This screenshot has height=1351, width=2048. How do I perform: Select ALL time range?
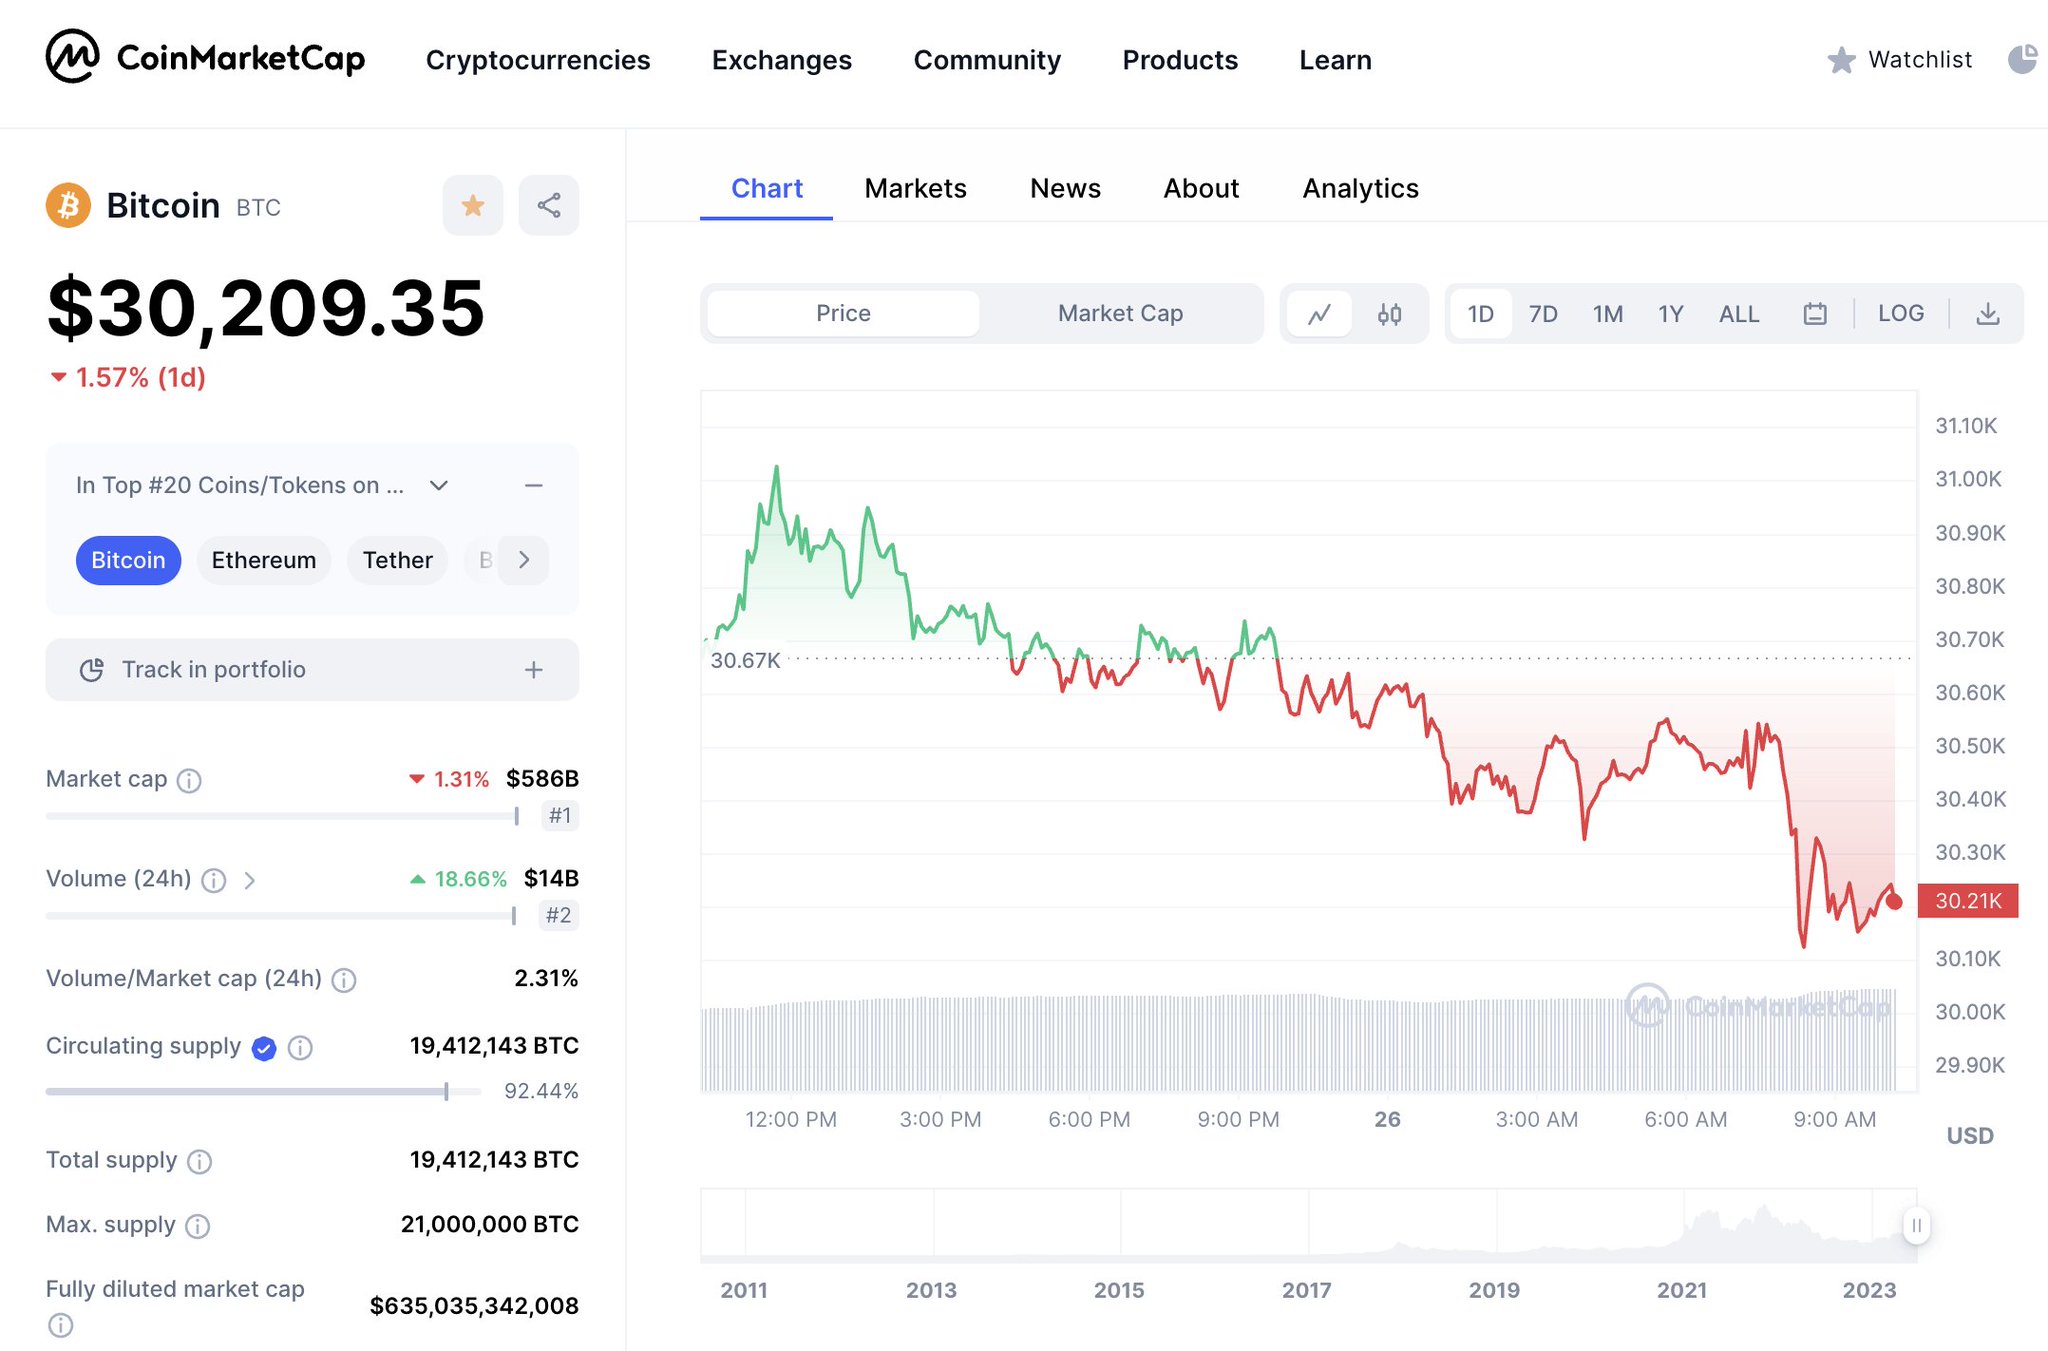pyautogui.click(x=1739, y=314)
